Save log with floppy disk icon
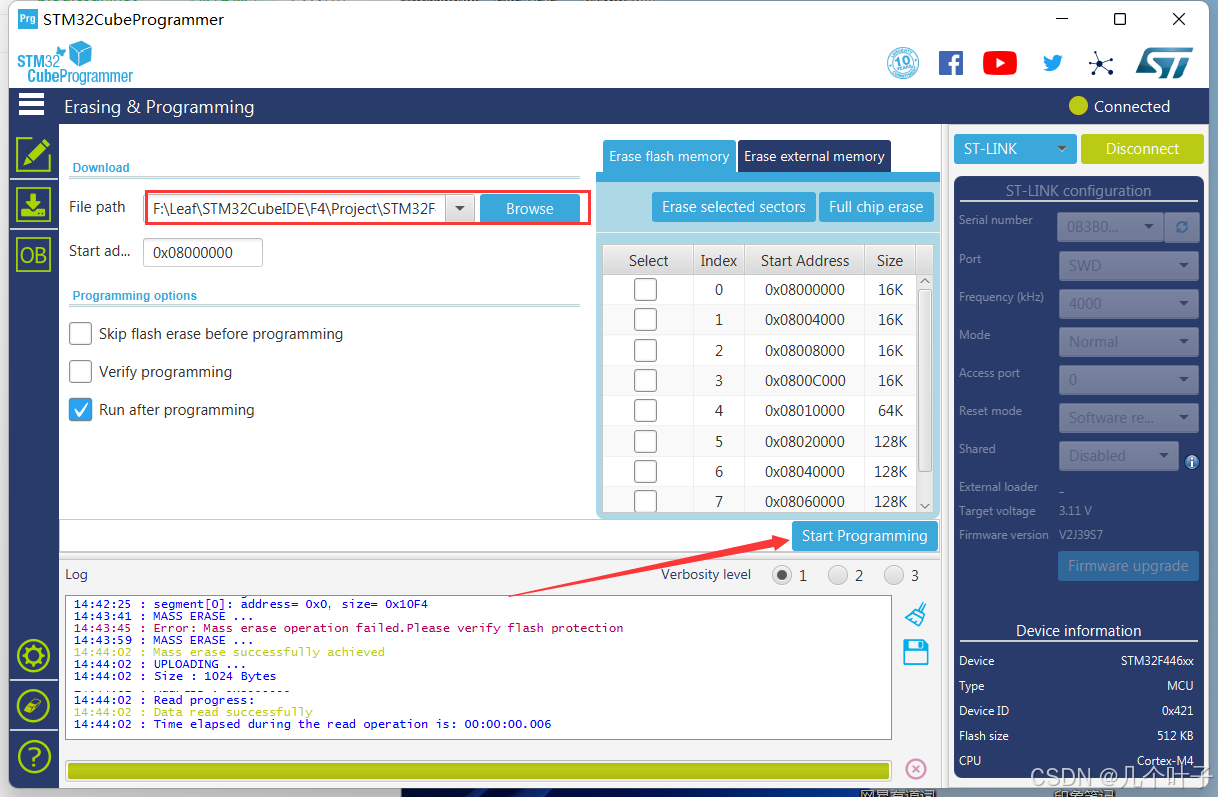 click(x=916, y=652)
